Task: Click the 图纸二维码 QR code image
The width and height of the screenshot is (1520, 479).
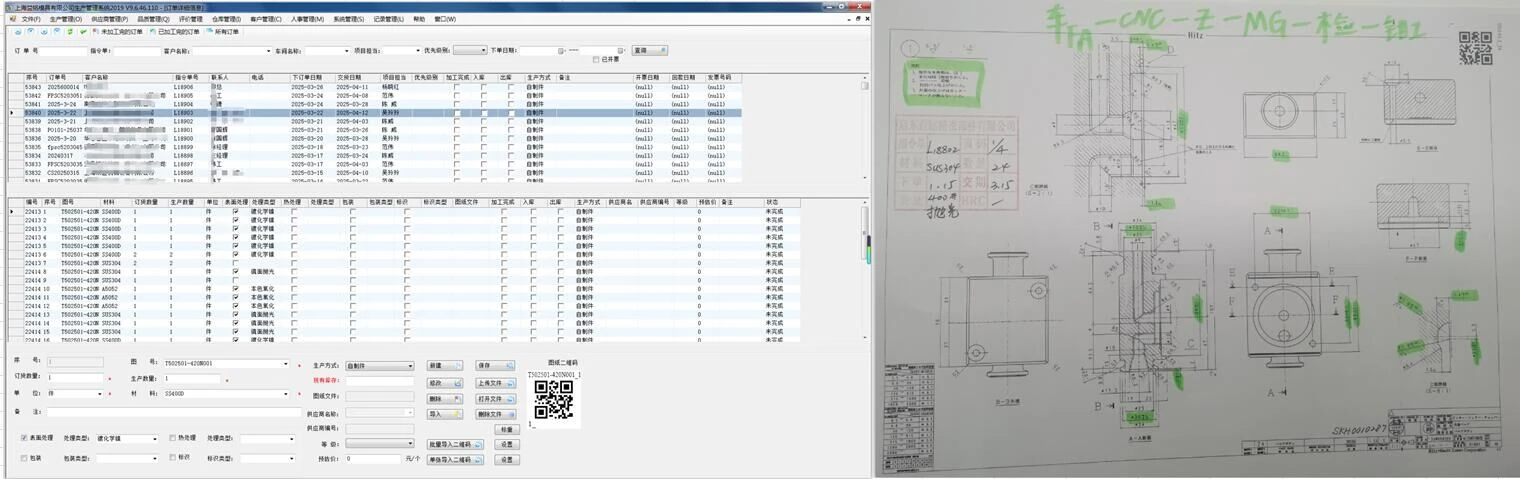Action: pyautogui.click(x=553, y=400)
